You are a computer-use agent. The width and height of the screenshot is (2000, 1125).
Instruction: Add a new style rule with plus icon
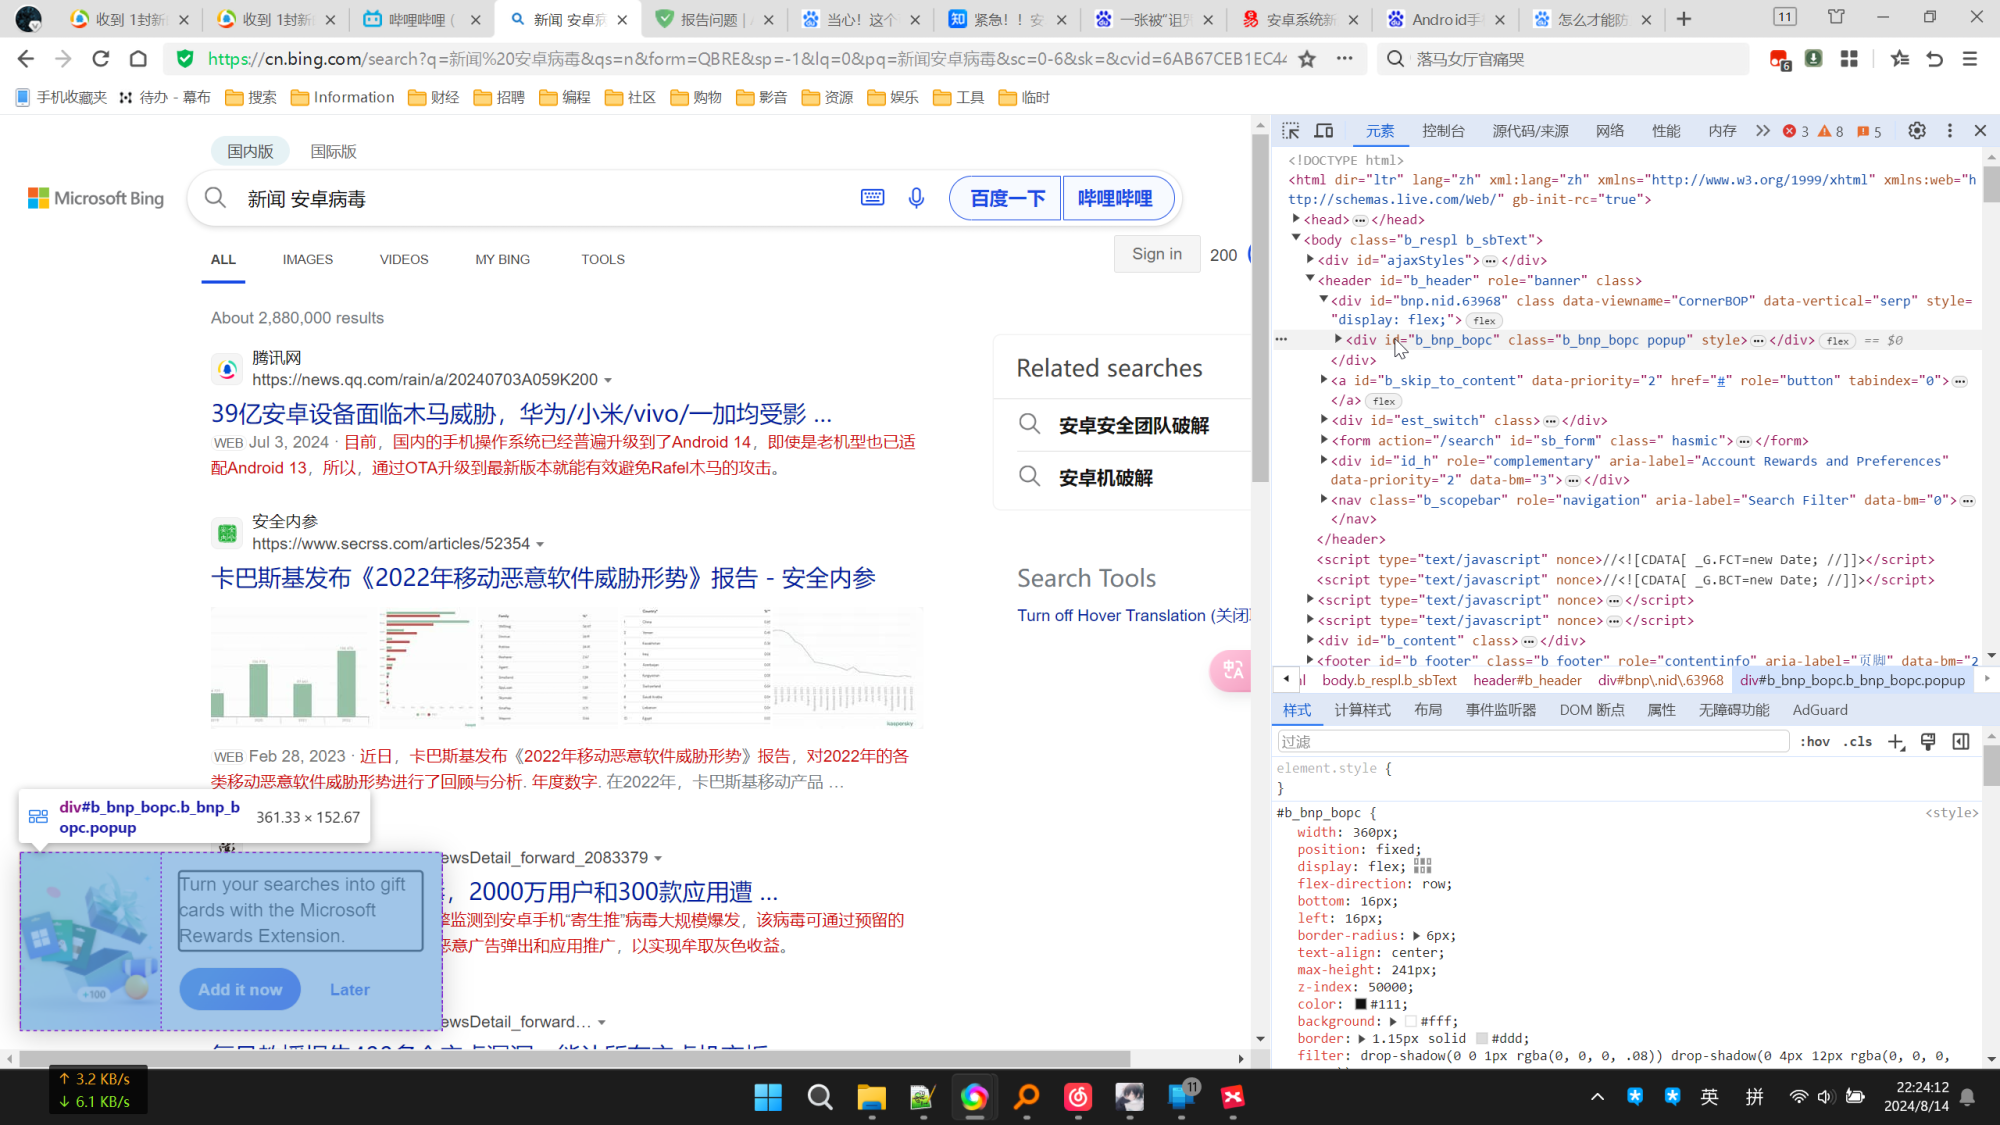(x=1896, y=741)
